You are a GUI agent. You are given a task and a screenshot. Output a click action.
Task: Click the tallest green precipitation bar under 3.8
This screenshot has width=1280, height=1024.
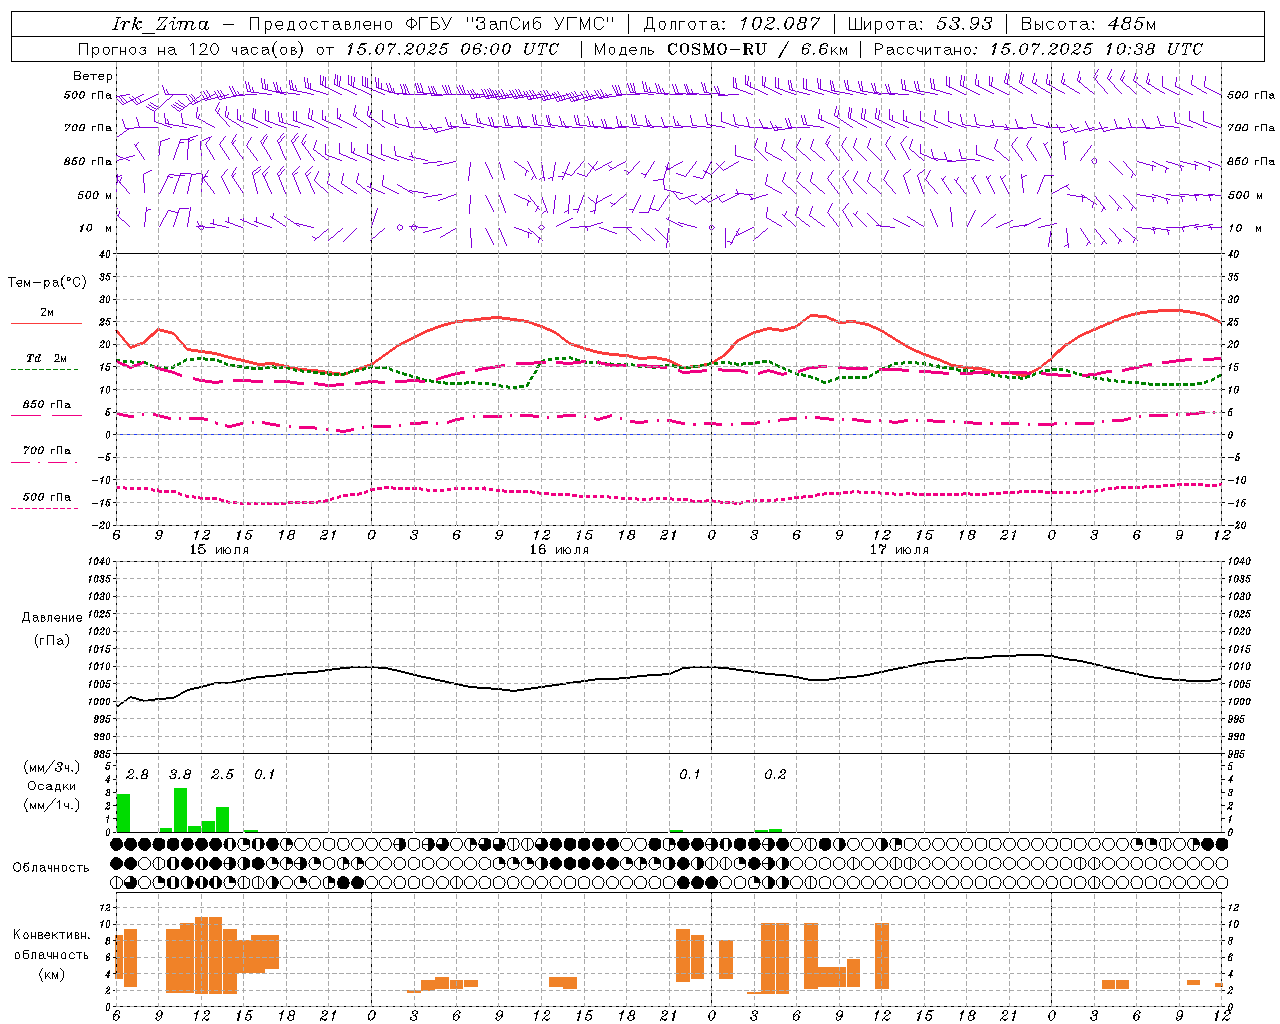pyautogui.click(x=180, y=810)
